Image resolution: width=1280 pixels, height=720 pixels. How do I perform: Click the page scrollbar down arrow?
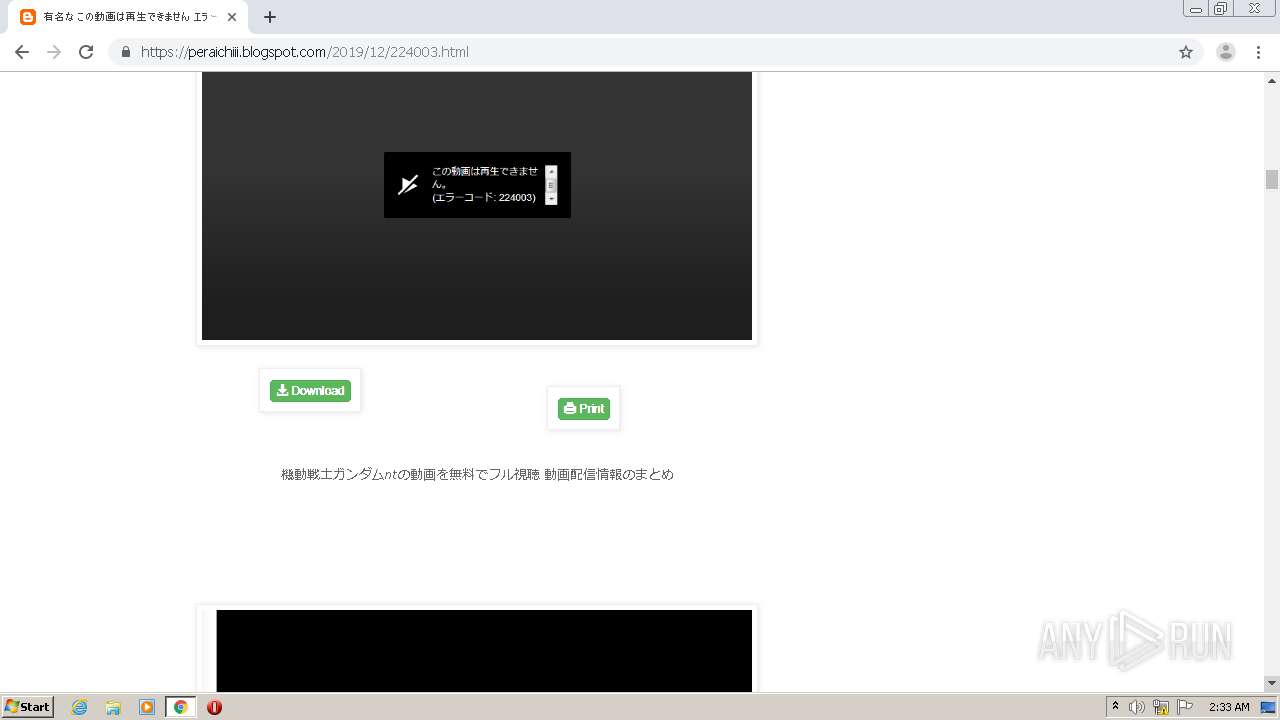pyautogui.click(x=1272, y=683)
